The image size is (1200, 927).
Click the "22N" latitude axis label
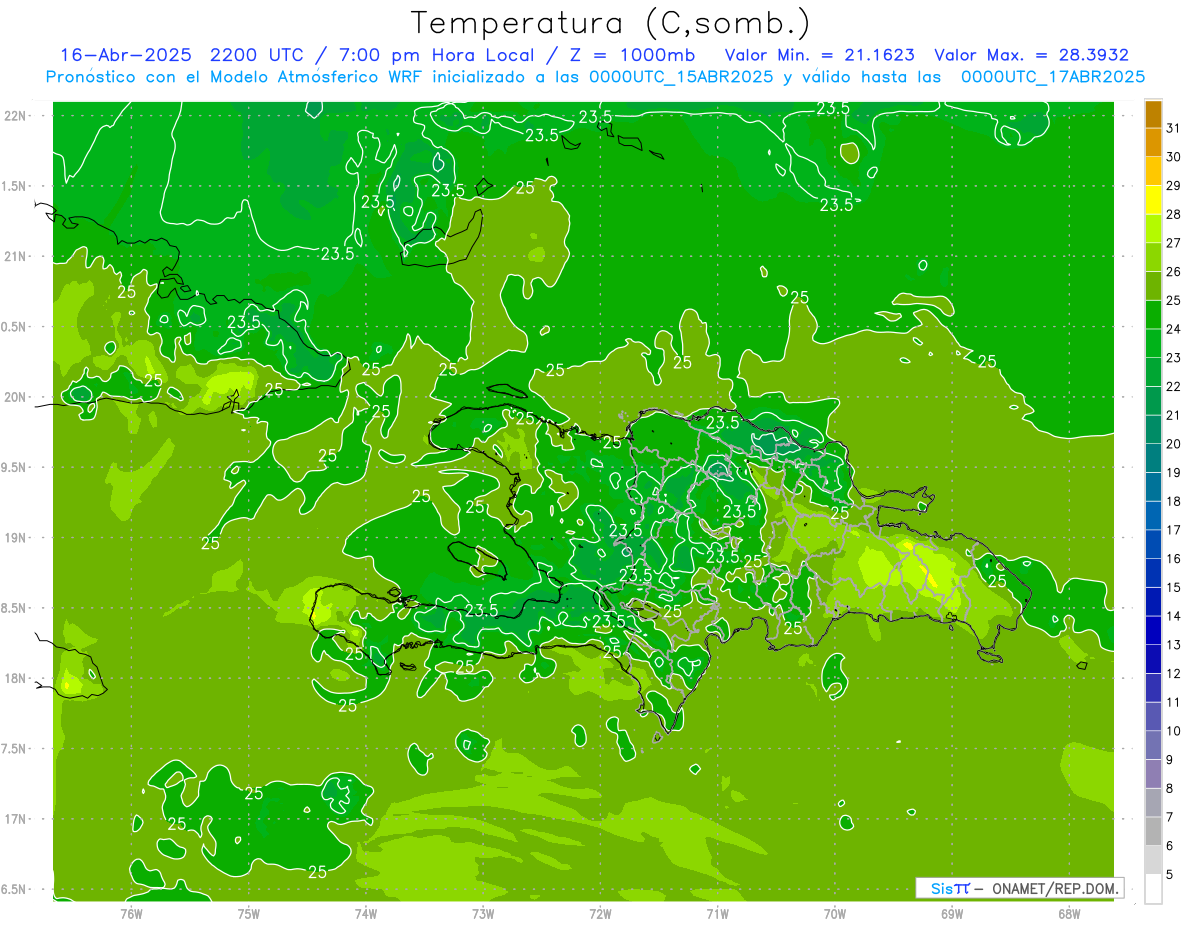[x=14, y=116]
